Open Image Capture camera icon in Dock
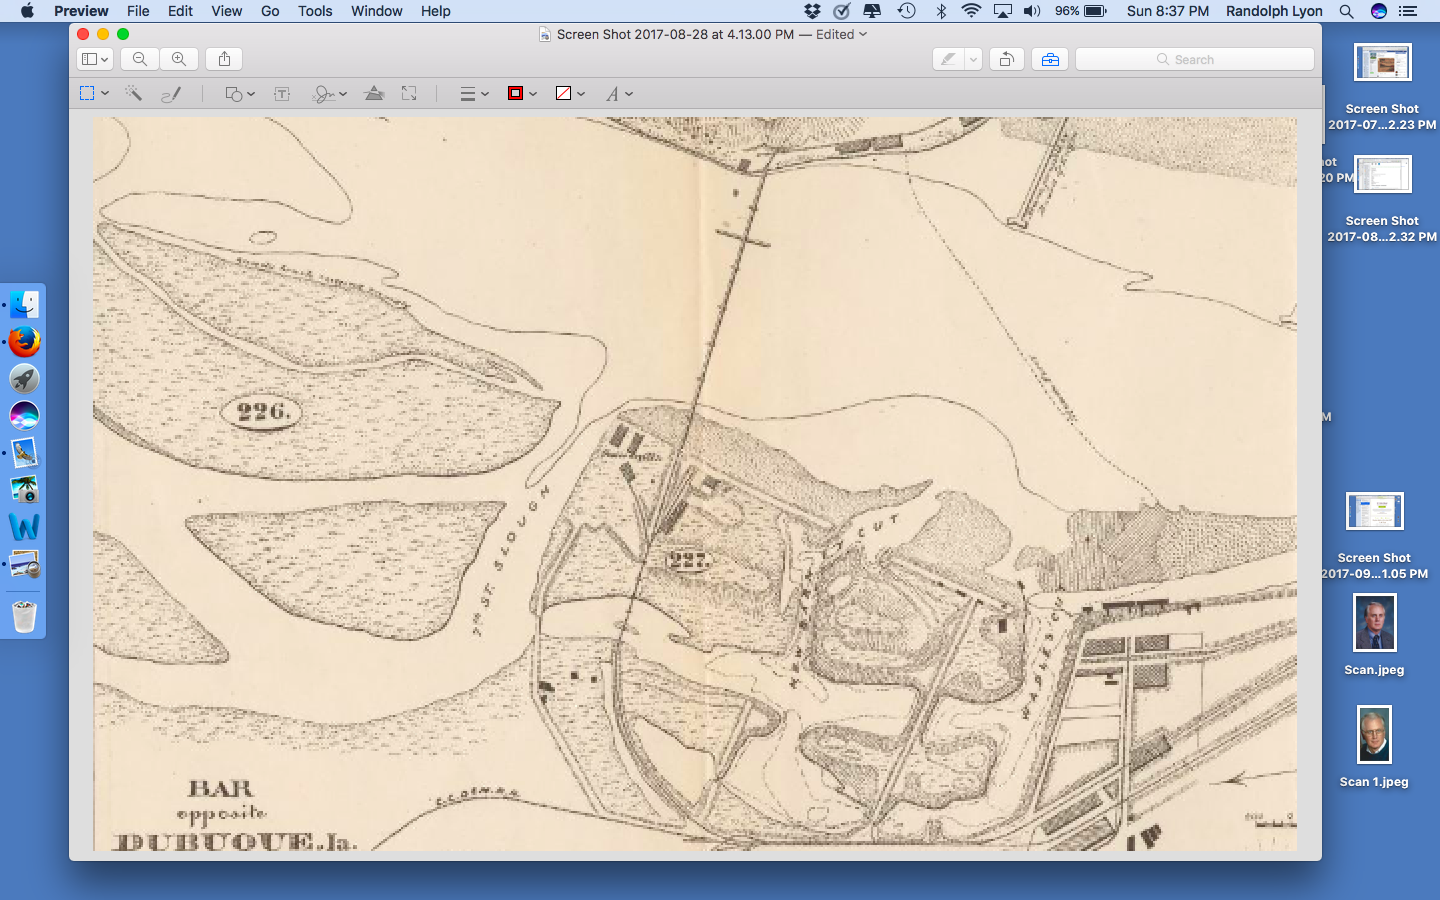Screen dimensions: 1440x900 [x=24, y=490]
